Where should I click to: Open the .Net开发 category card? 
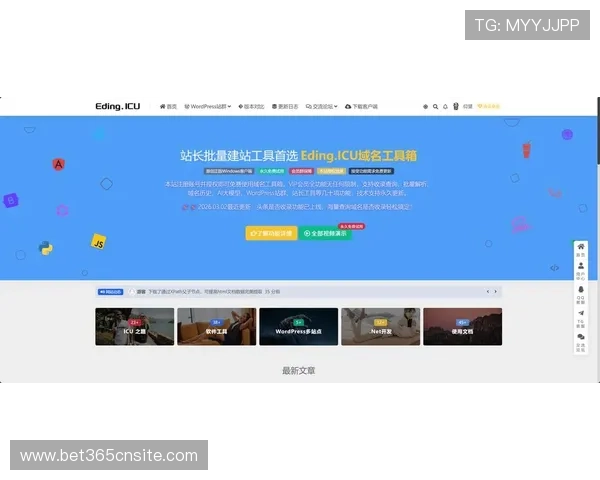(381, 327)
